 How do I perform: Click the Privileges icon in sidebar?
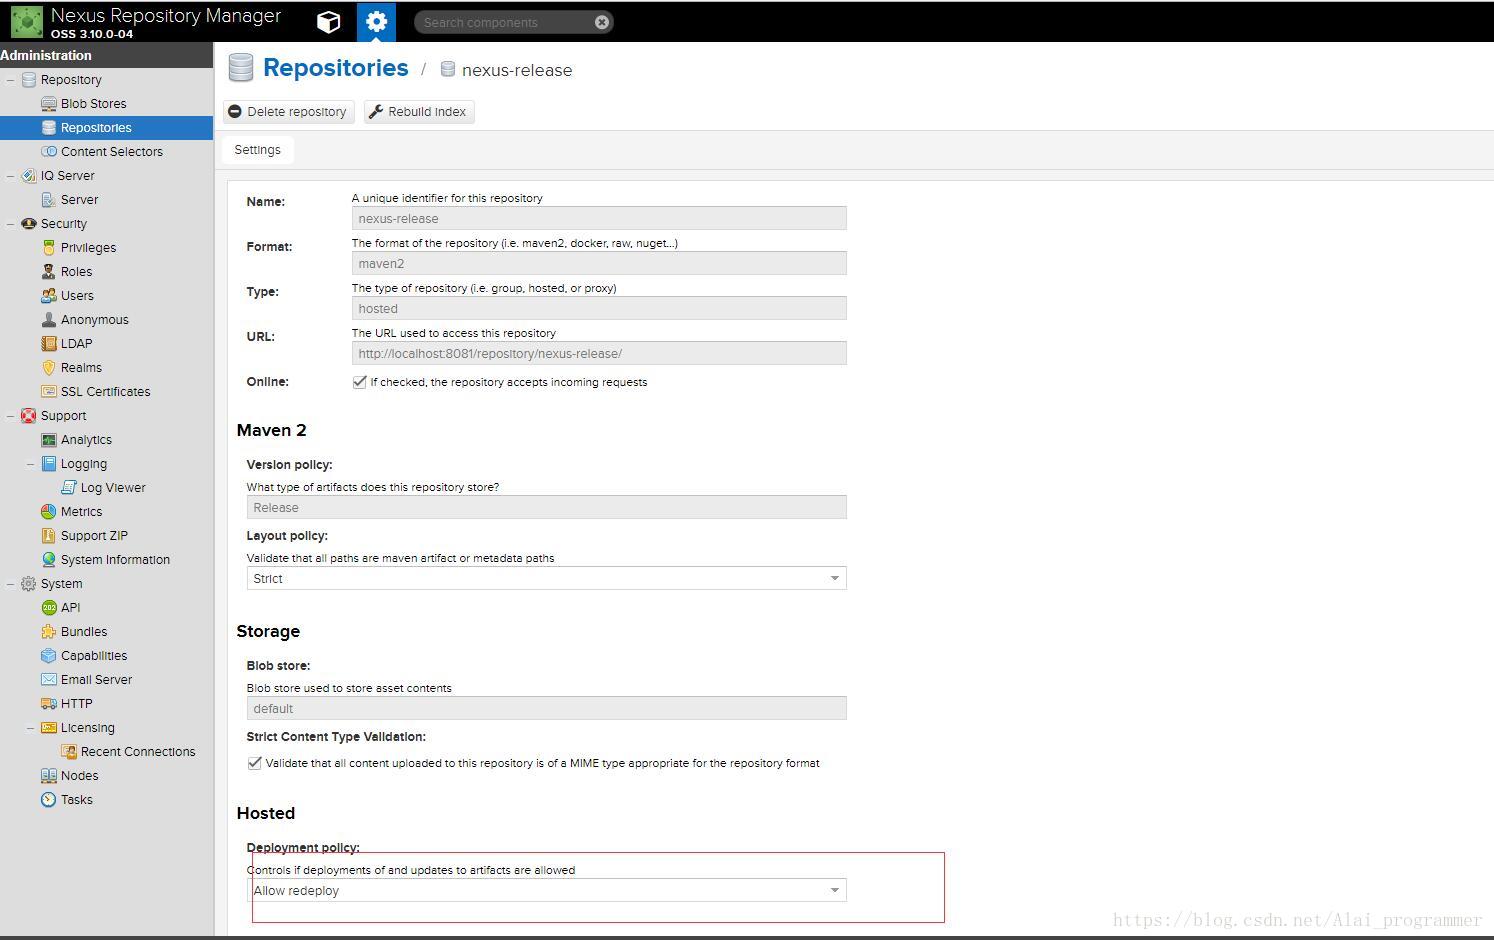(49, 248)
